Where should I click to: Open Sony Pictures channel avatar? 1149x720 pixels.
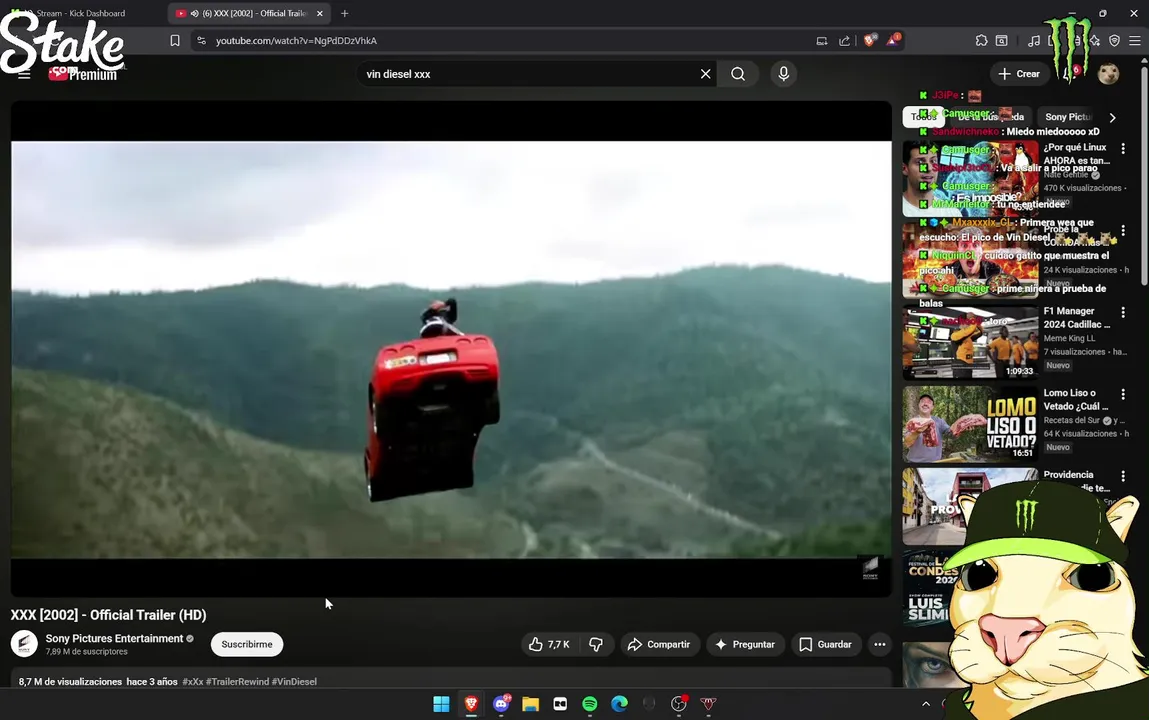[x=24, y=645]
